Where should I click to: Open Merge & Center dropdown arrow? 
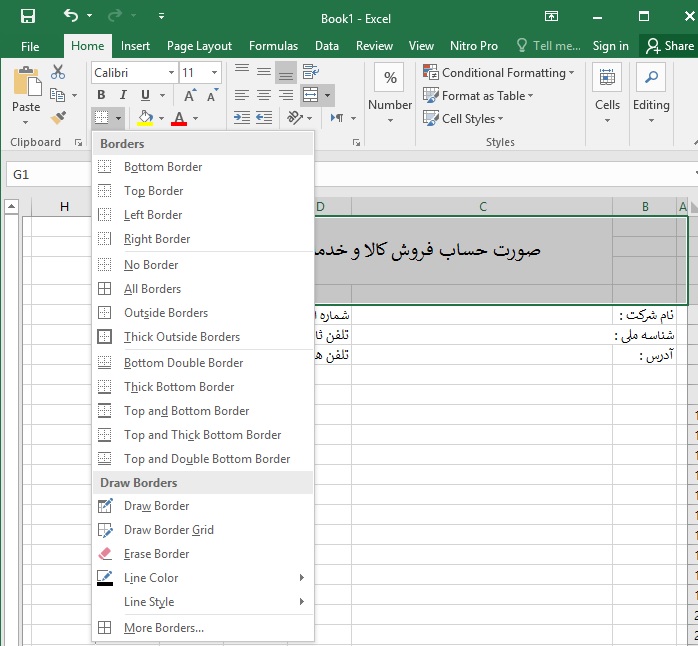click(328, 95)
